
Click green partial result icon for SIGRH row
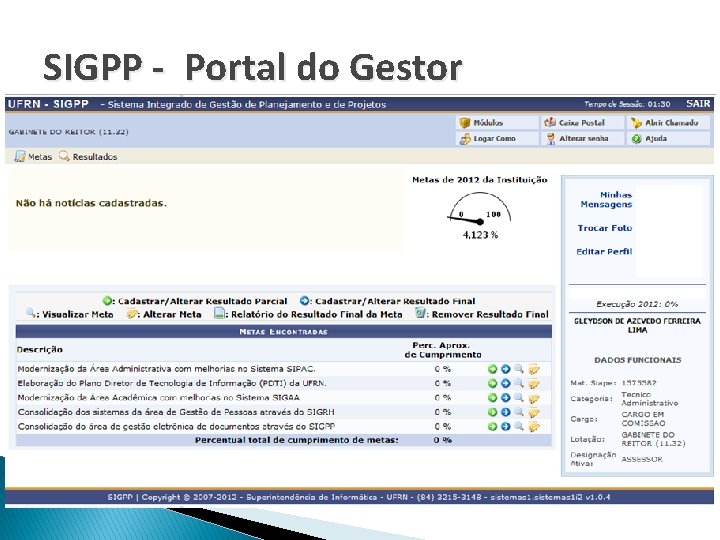pos(492,412)
